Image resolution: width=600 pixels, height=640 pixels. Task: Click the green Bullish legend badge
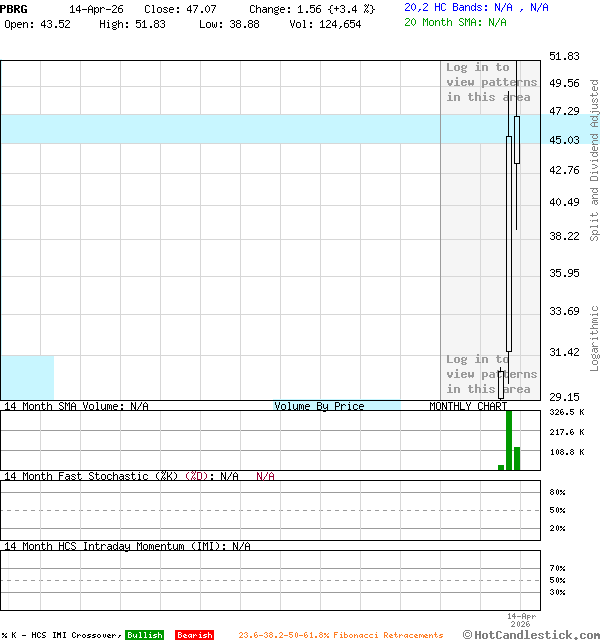pyautogui.click(x=144, y=635)
